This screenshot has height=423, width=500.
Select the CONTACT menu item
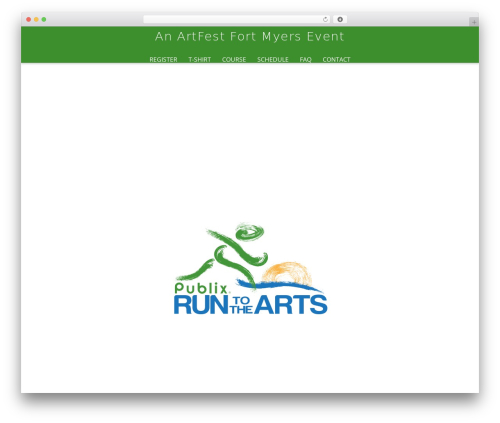point(336,59)
